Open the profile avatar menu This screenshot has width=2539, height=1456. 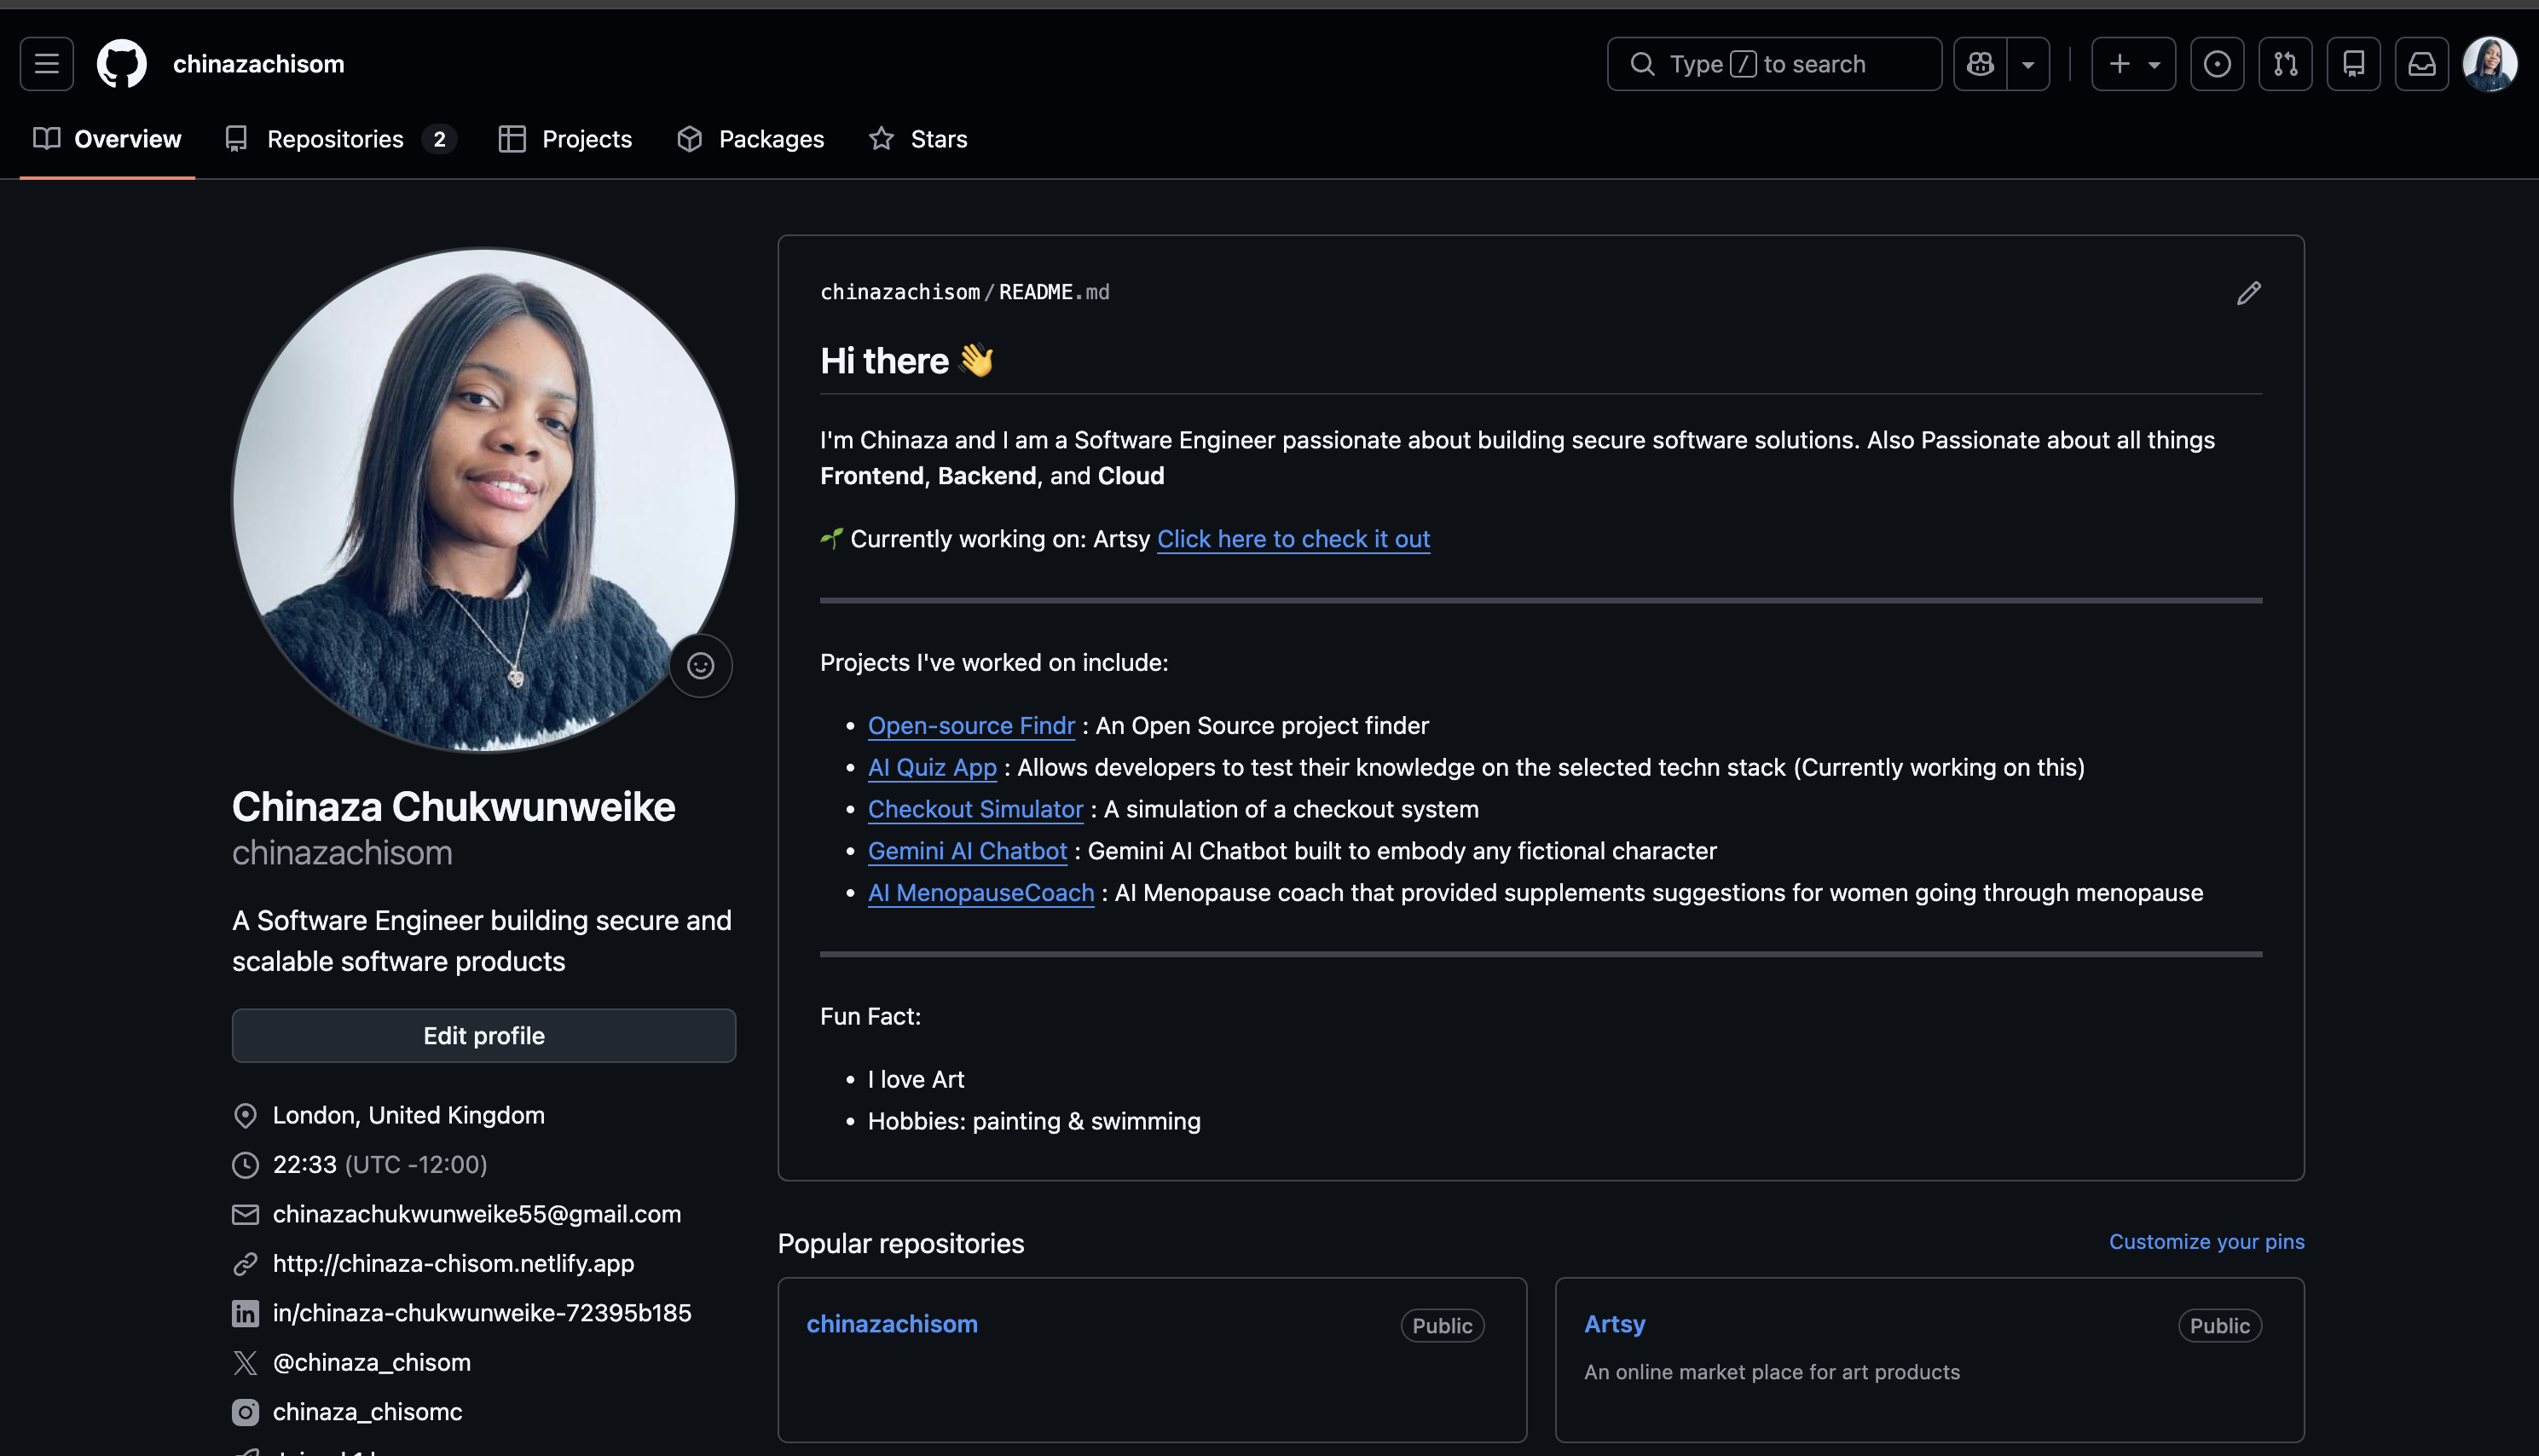tap(2492, 63)
